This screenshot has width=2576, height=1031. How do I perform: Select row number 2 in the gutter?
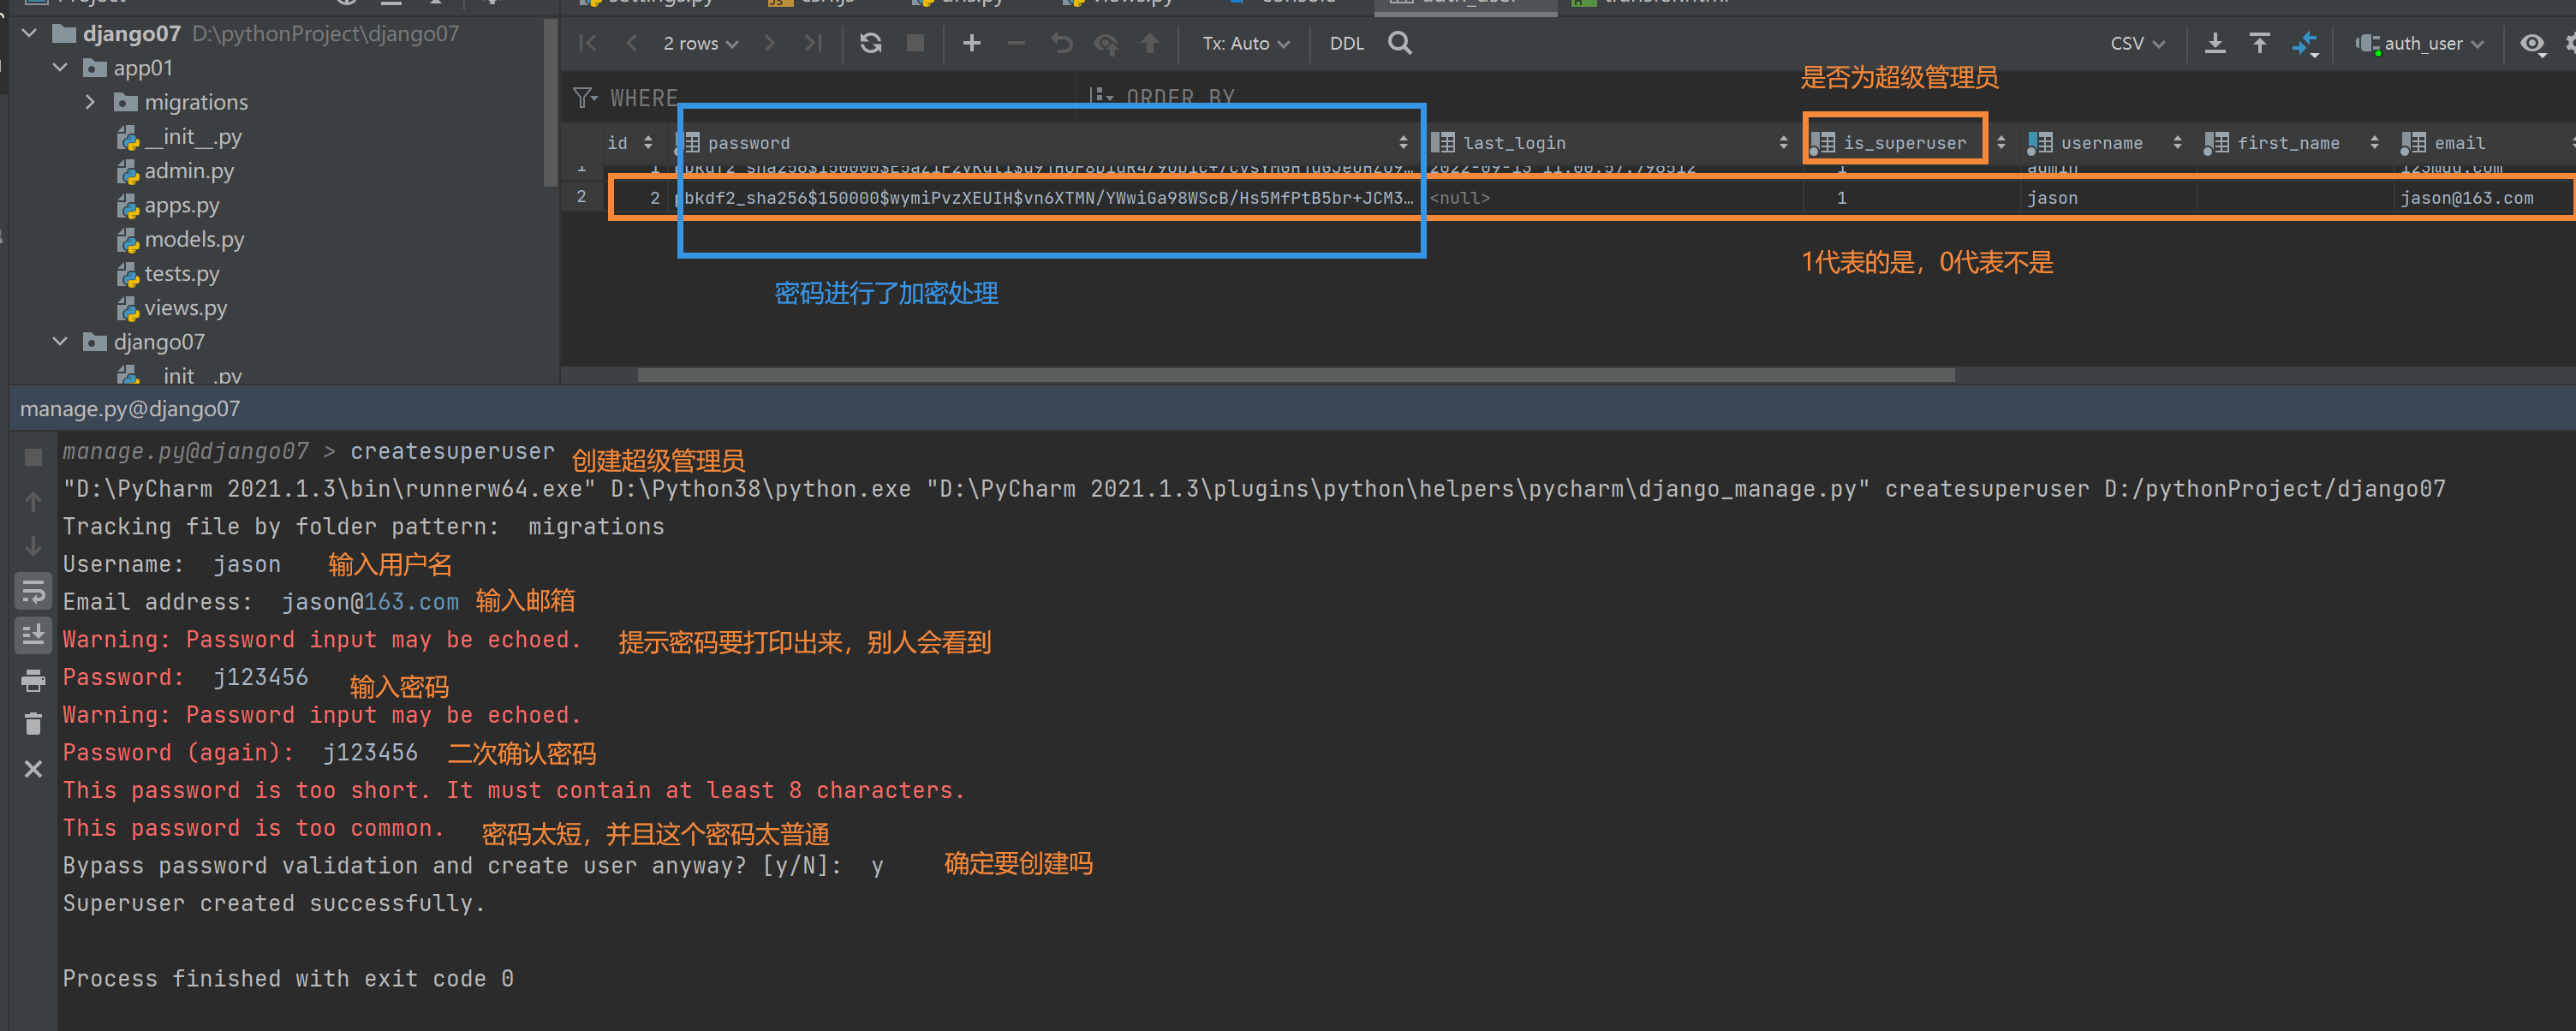coord(581,196)
